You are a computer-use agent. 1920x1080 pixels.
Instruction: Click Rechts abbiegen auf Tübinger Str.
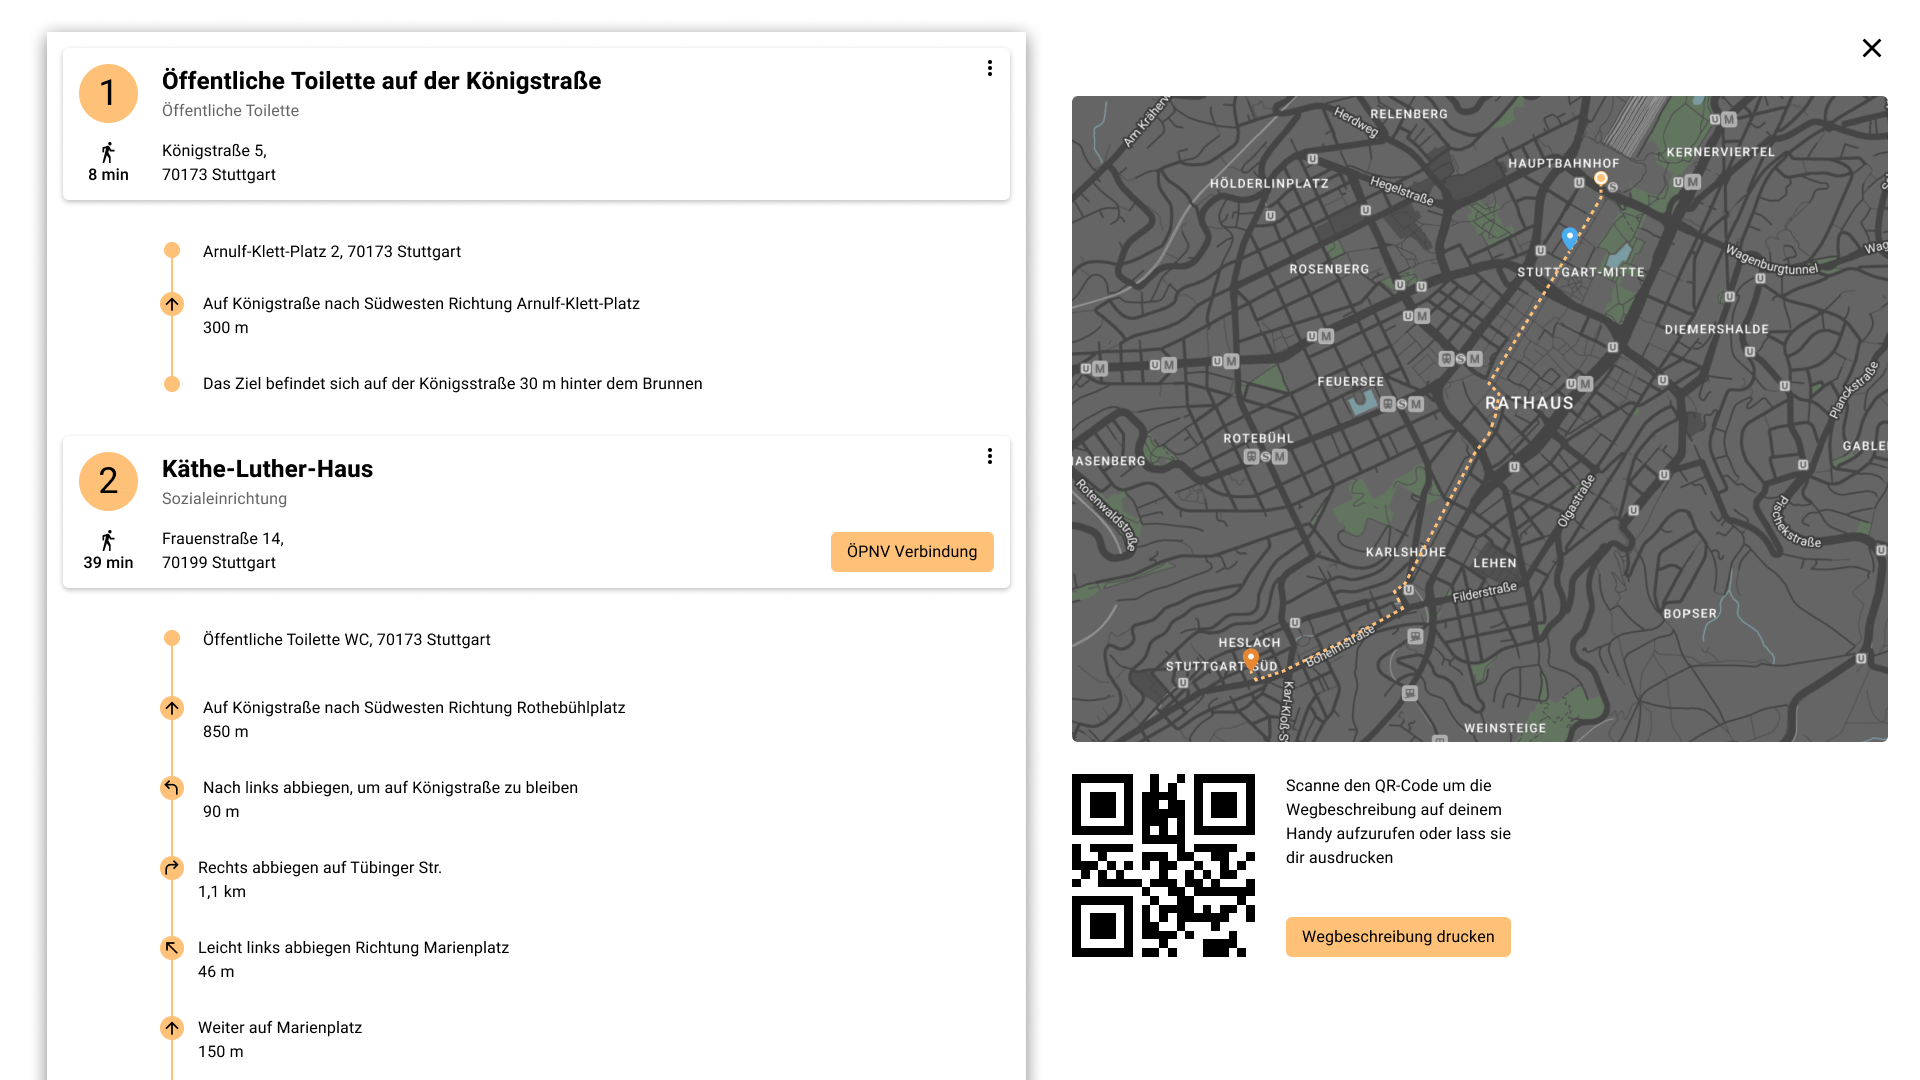click(x=320, y=867)
